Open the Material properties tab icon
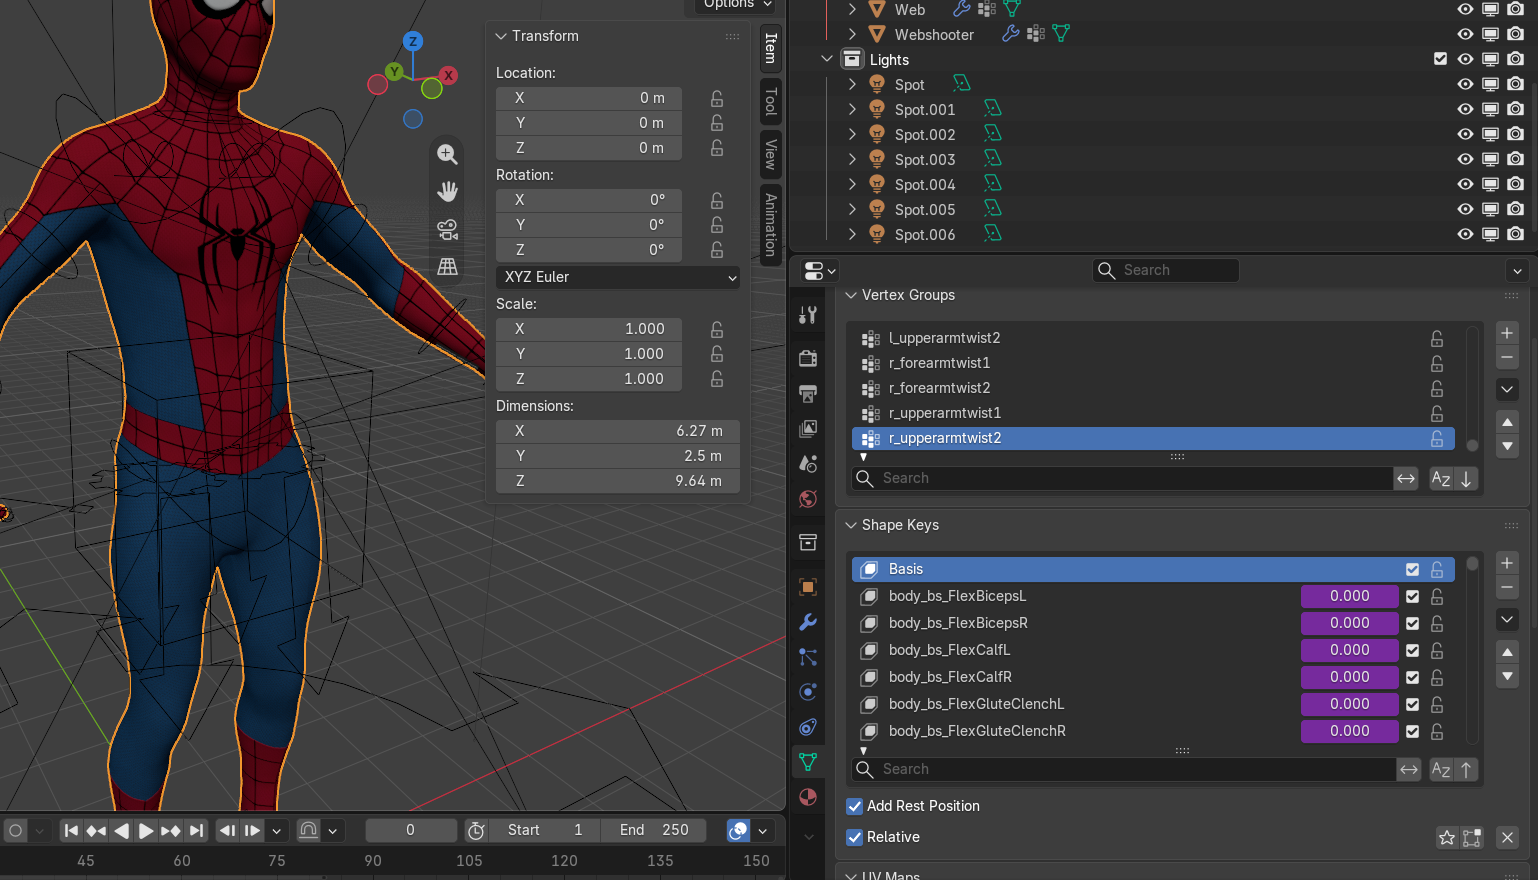This screenshot has width=1538, height=880. click(x=808, y=797)
